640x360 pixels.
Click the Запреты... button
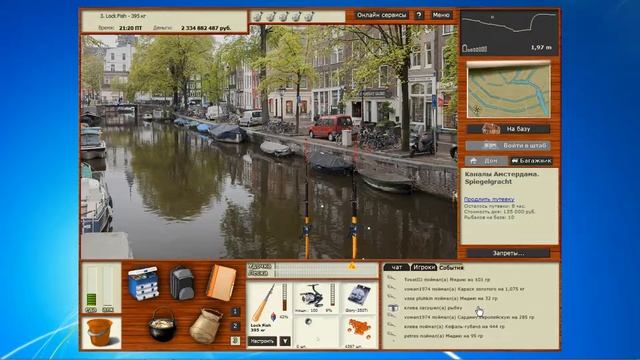coord(509,253)
